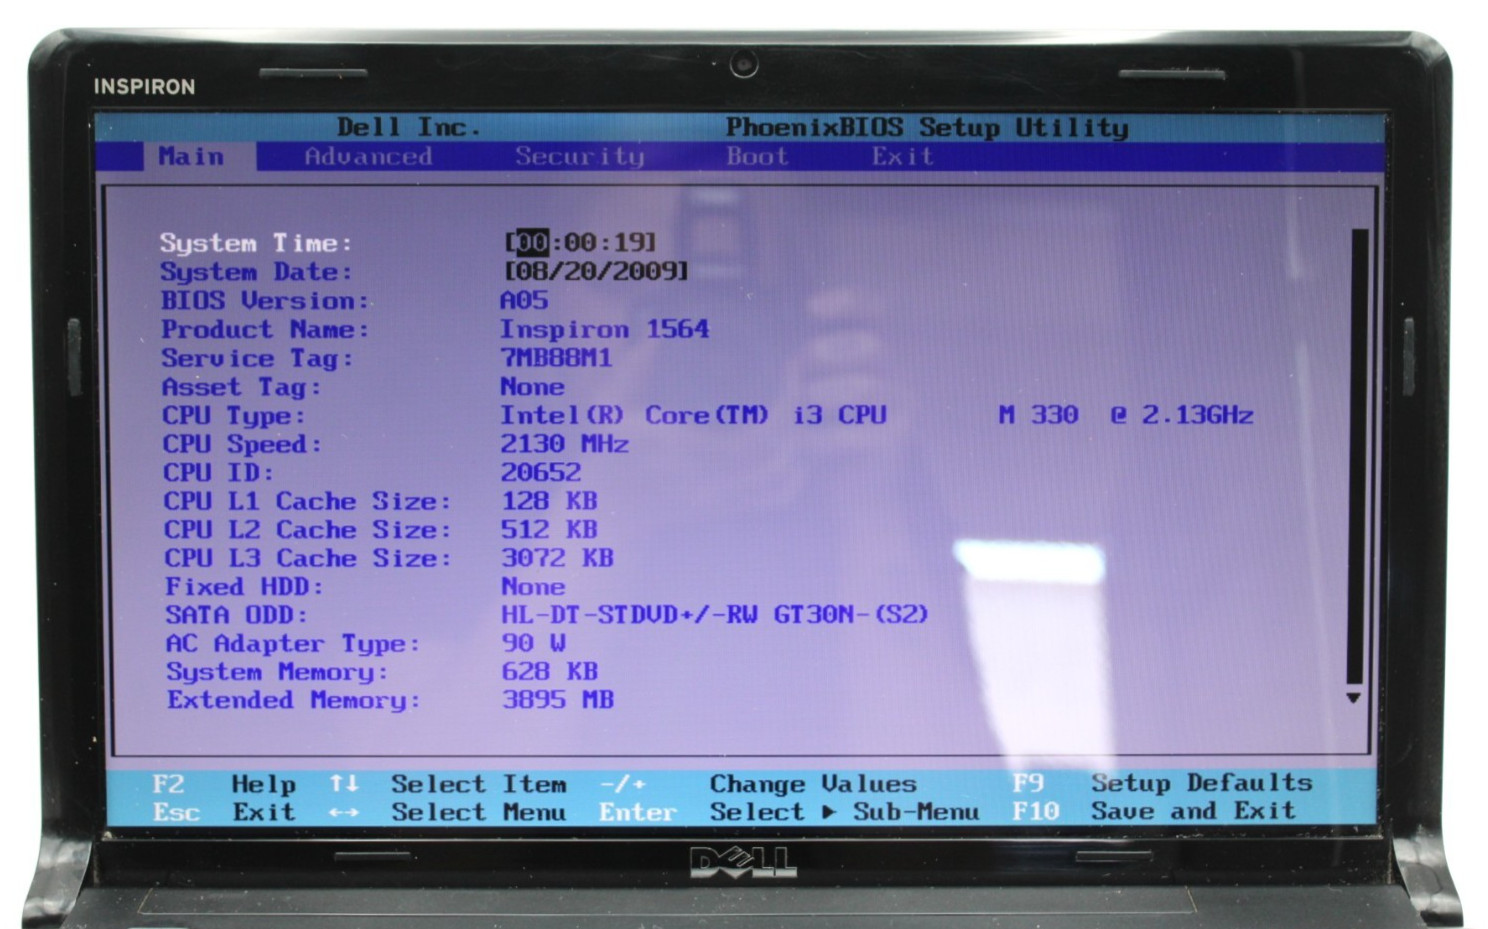Click product name Inspiron 1564
The image size is (1488, 929).
tap(604, 329)
